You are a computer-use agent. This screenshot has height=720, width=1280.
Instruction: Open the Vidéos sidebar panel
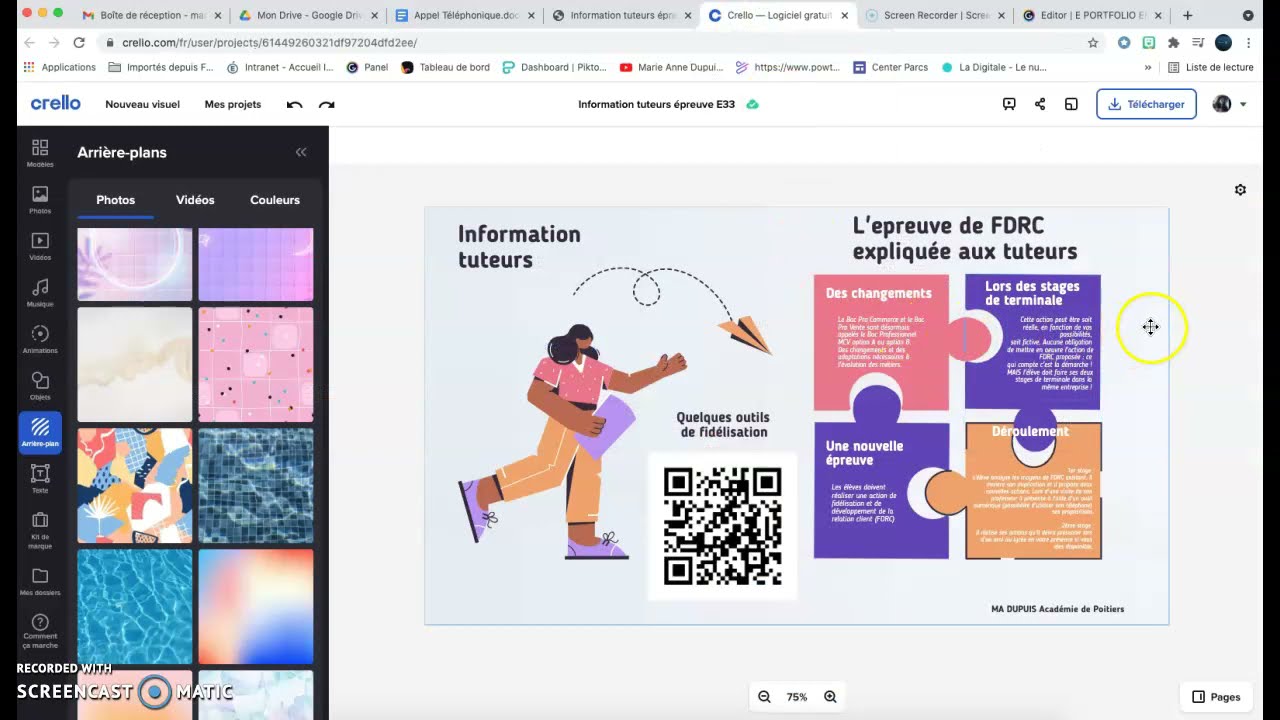(x=40, y=246)
